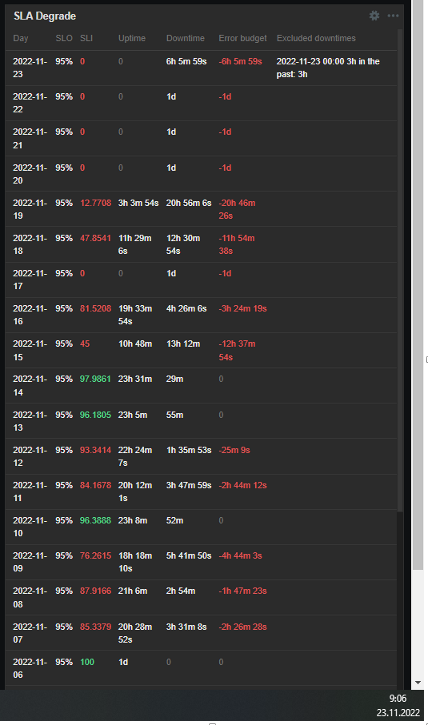Viewport: 428px width, 725px height.
Task: Click the green 97.9861 SLI value
Action: point(95,379)
